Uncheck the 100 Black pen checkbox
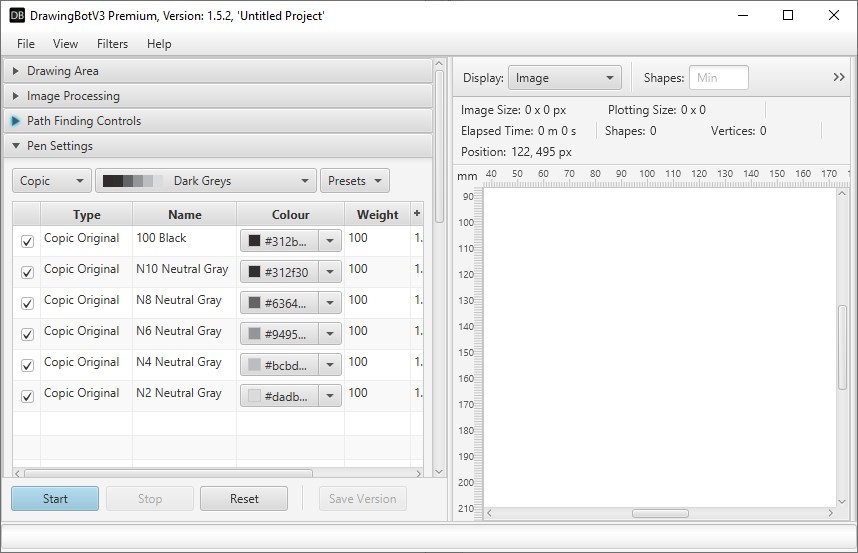Viewport: 858px width, 553px height. pyautogui.click(x=27, y=241)
